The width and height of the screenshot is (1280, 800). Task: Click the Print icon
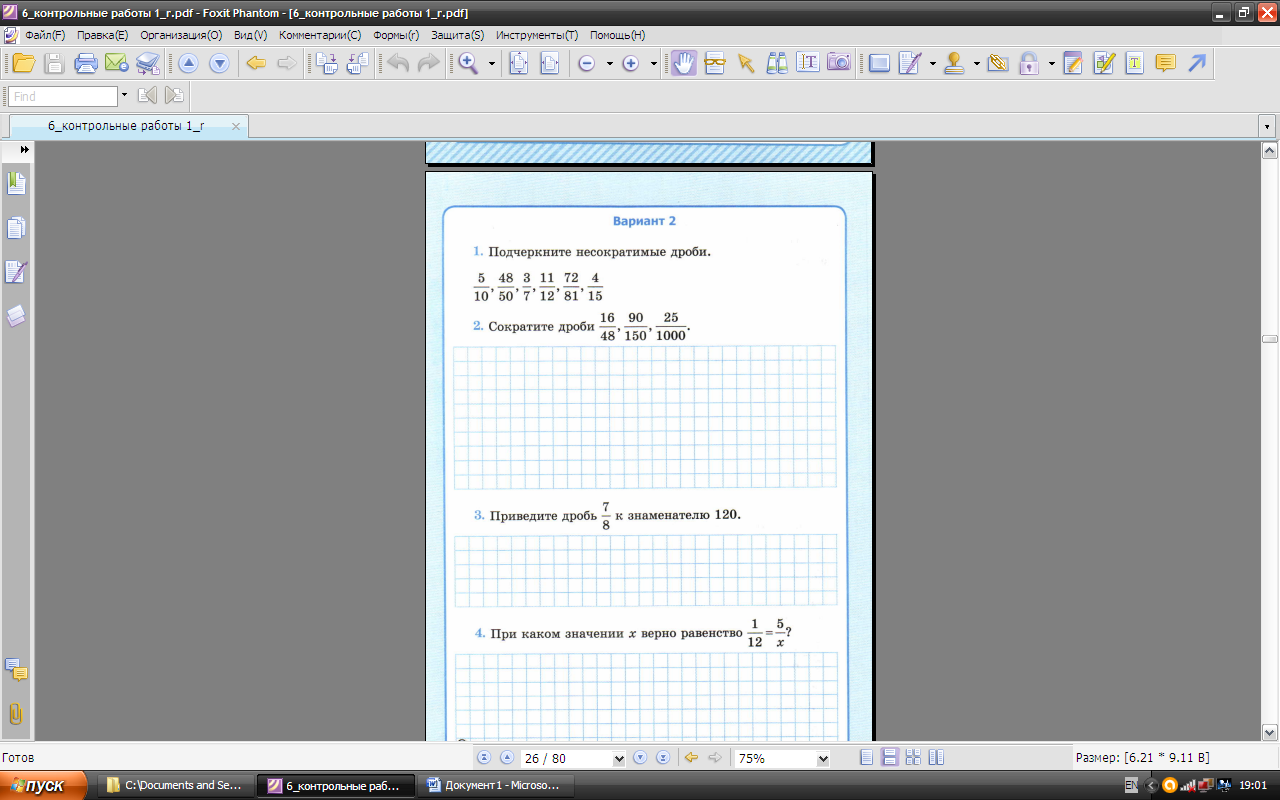click(86, 63)
